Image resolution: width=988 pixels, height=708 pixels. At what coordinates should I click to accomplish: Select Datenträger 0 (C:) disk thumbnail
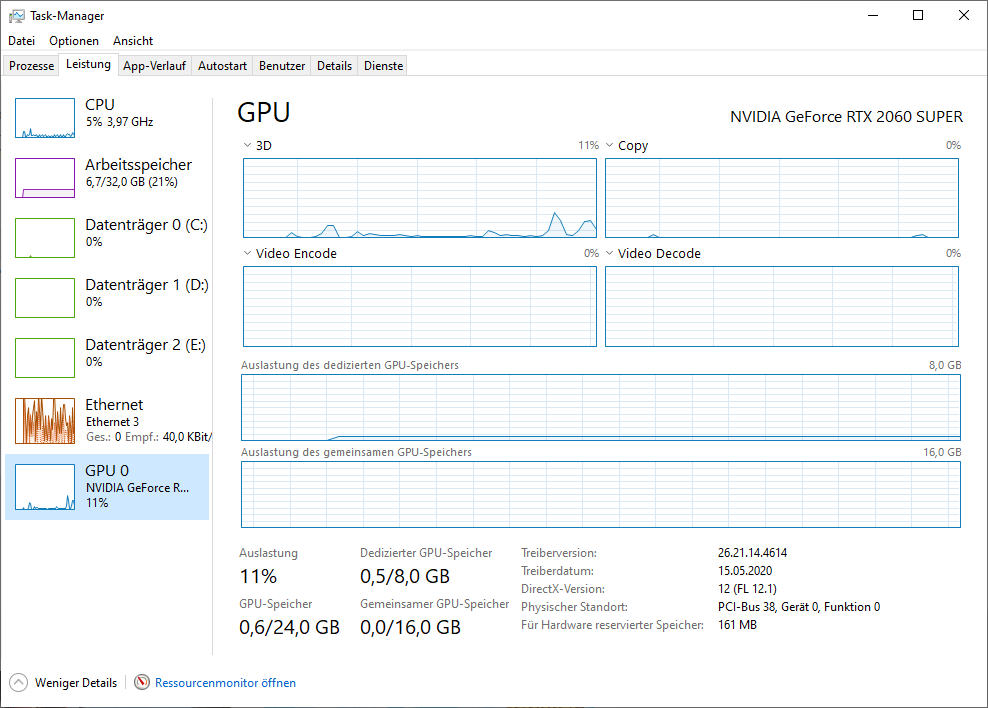45,238
